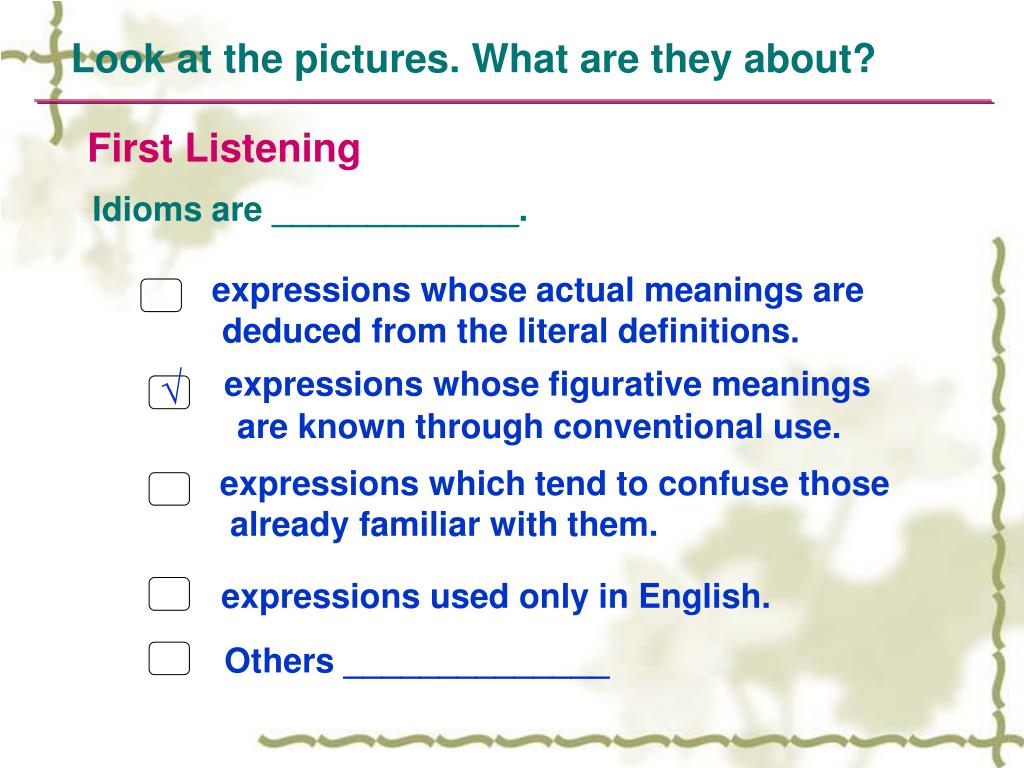Click text 'expressions whose figurative meanings'
Screen dimensions: 1024x768
[x=547, y=385]
